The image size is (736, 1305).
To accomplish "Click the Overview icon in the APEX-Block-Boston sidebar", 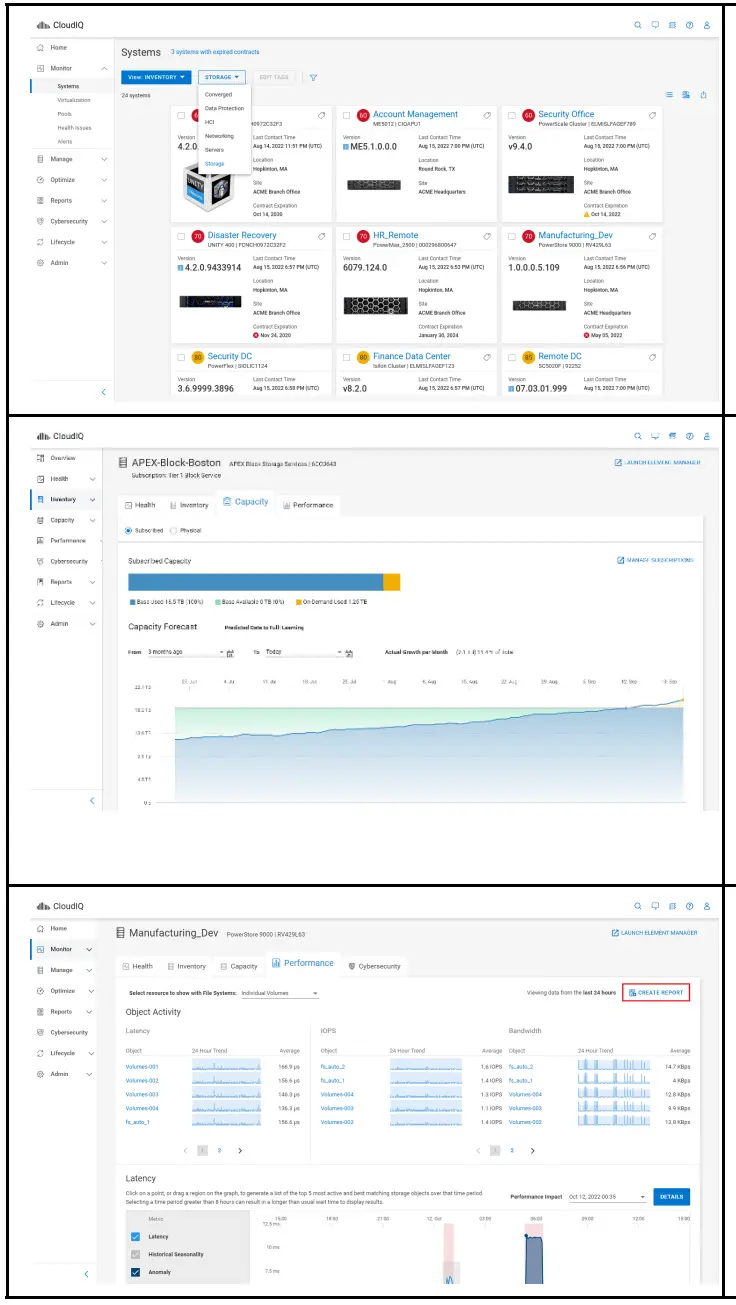I will click(40, 458).
